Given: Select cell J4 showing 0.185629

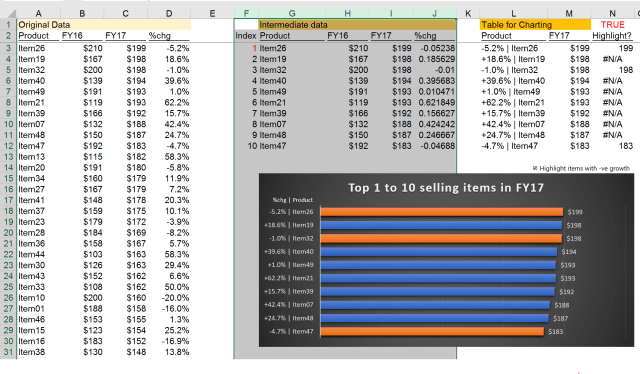Looking at the screenshot, I should (435, 59).
